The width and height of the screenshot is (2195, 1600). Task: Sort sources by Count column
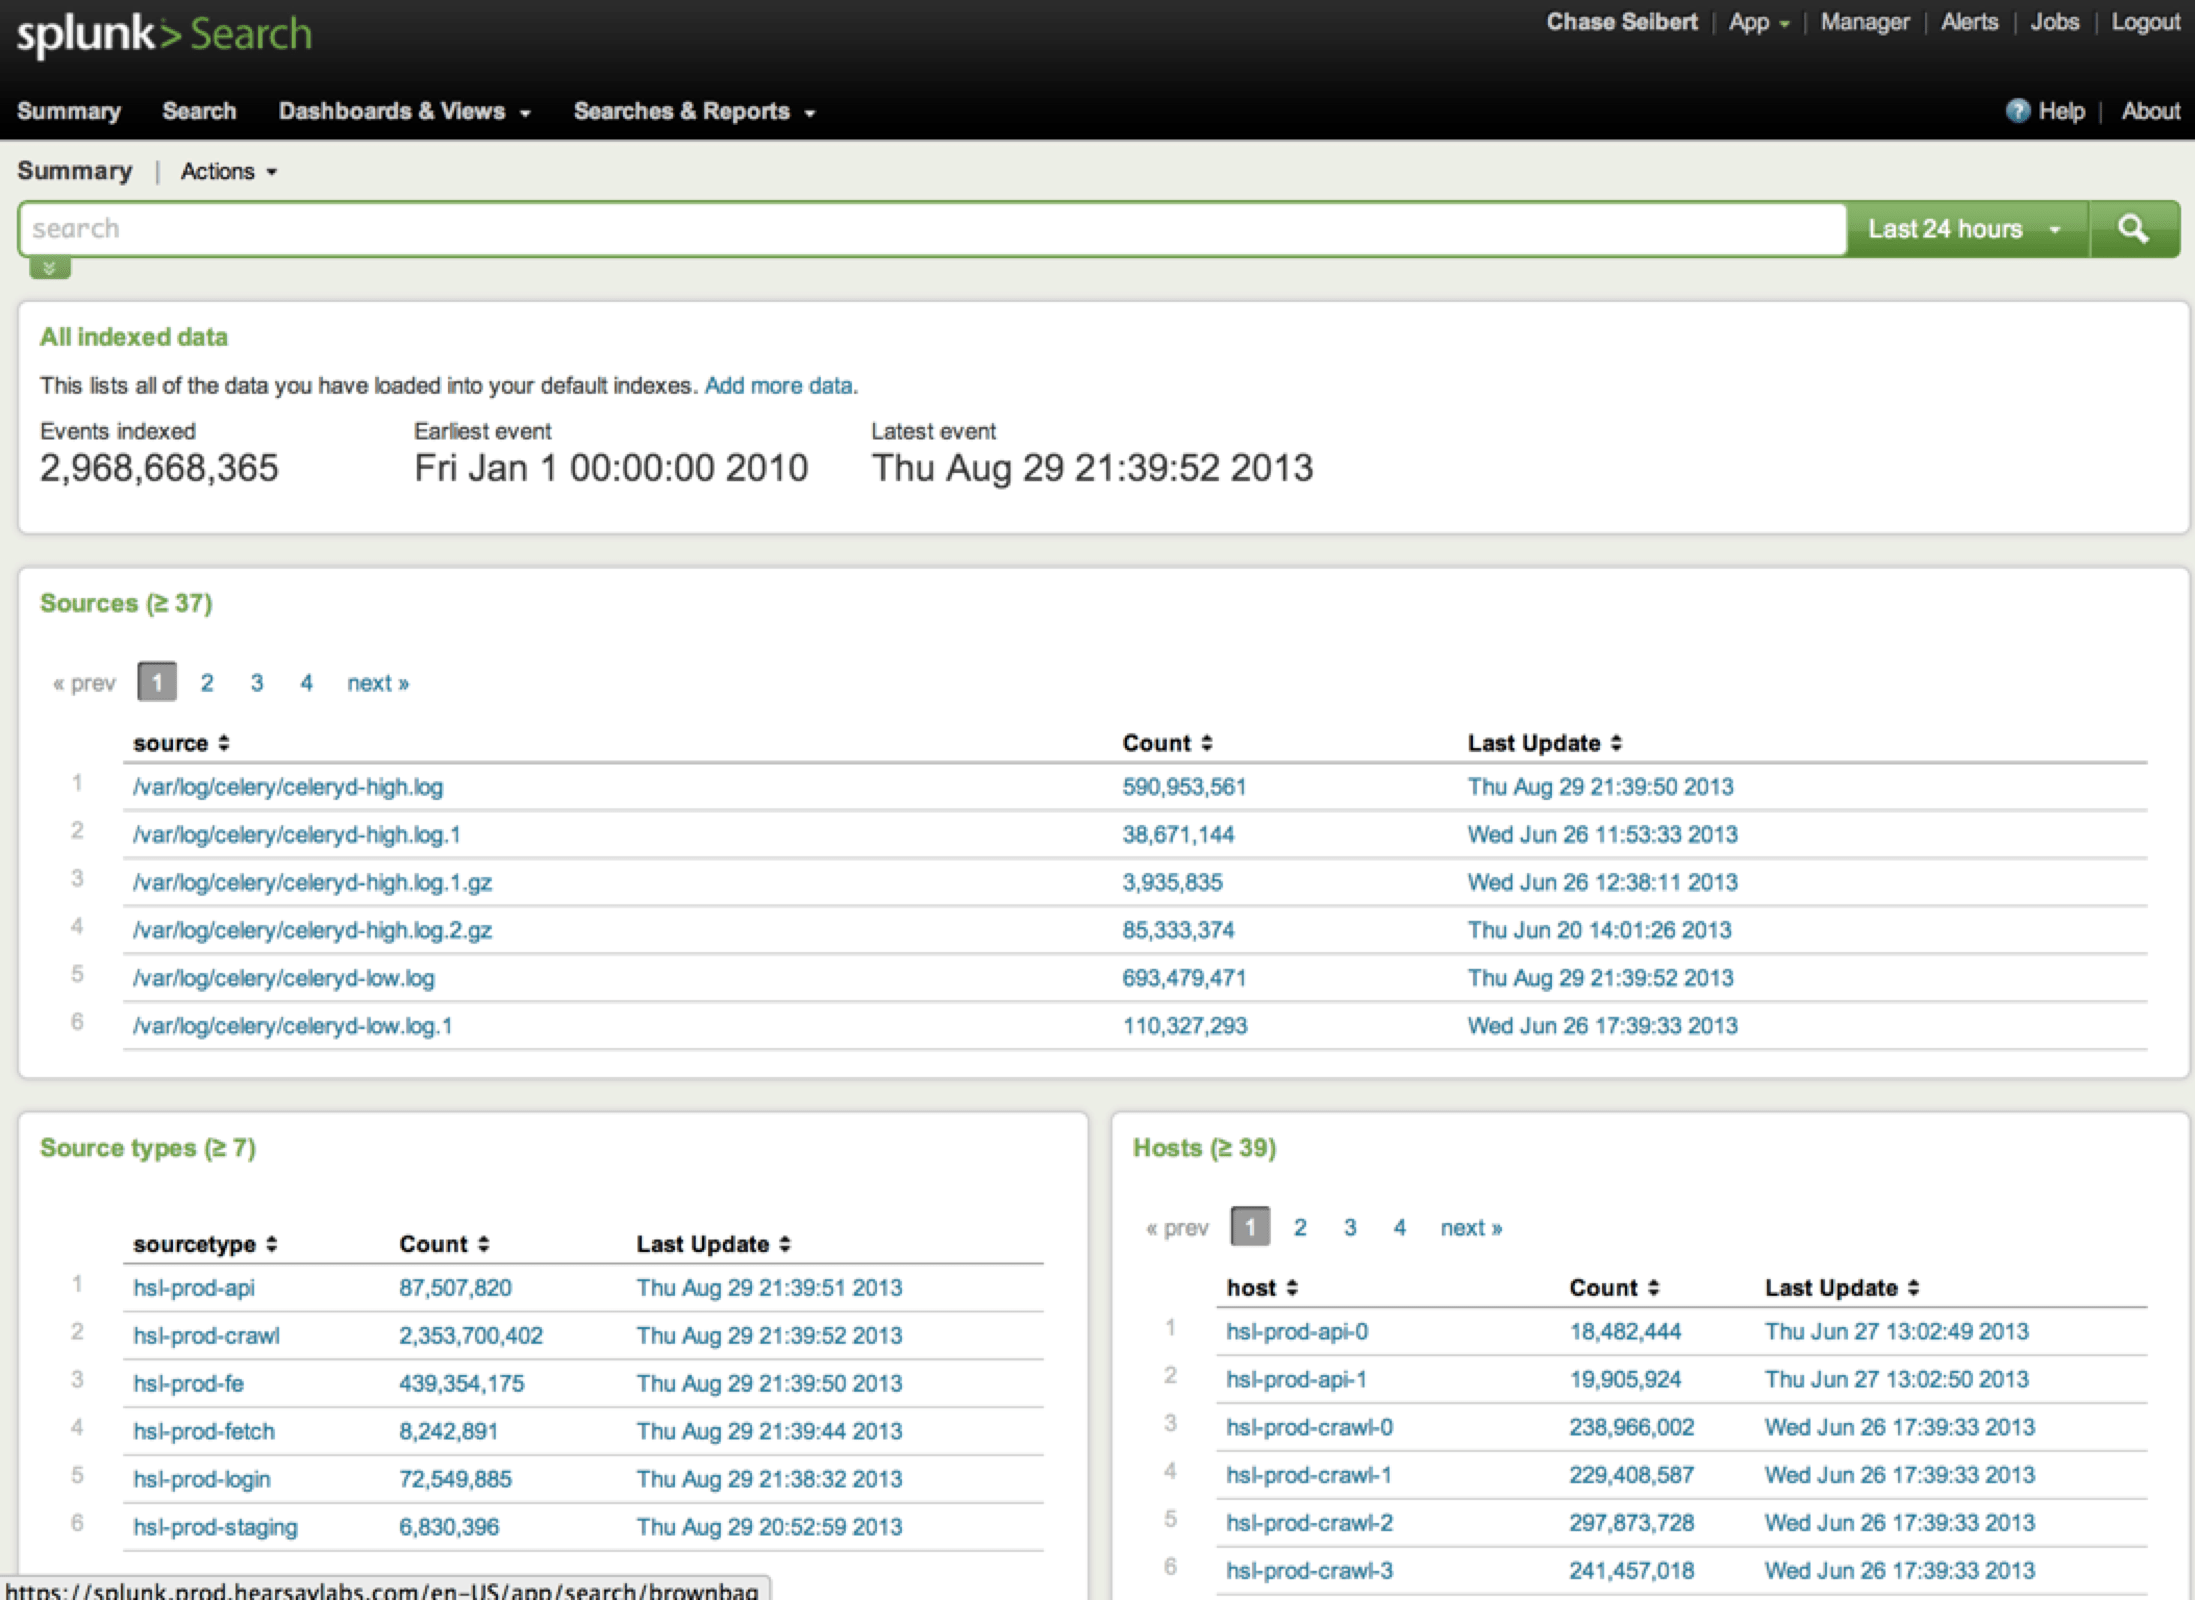[x=1166, y=743]
